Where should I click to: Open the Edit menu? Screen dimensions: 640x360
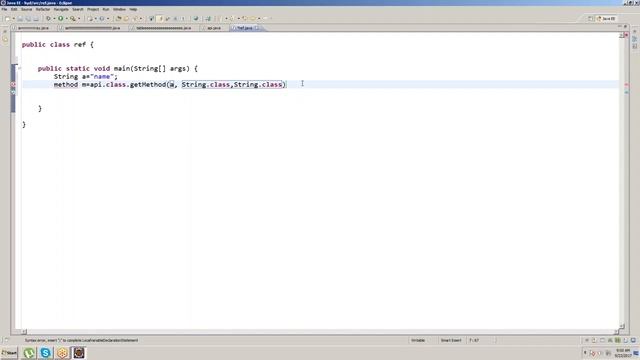14,9
